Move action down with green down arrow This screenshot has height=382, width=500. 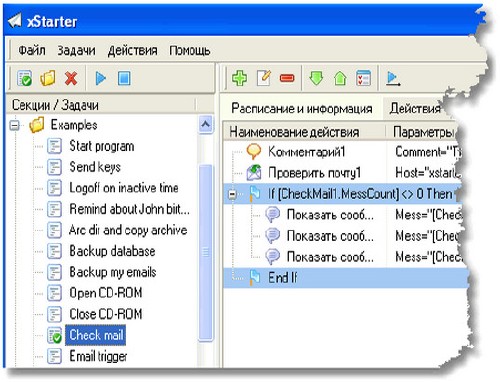[x=316, y=78]
